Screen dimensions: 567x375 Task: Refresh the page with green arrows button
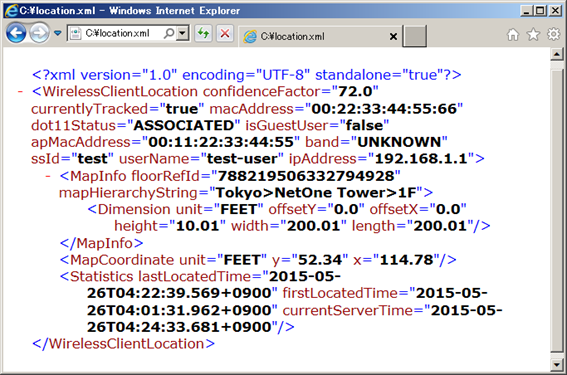203,34
